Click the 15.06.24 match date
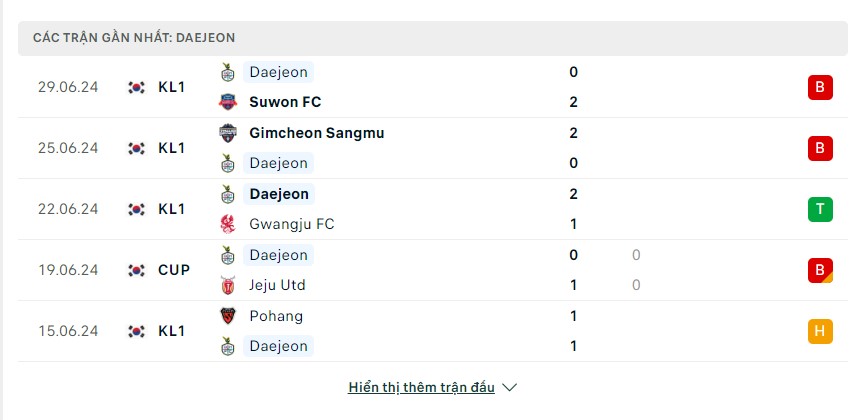The image size is (861, 420). [68, 331]
